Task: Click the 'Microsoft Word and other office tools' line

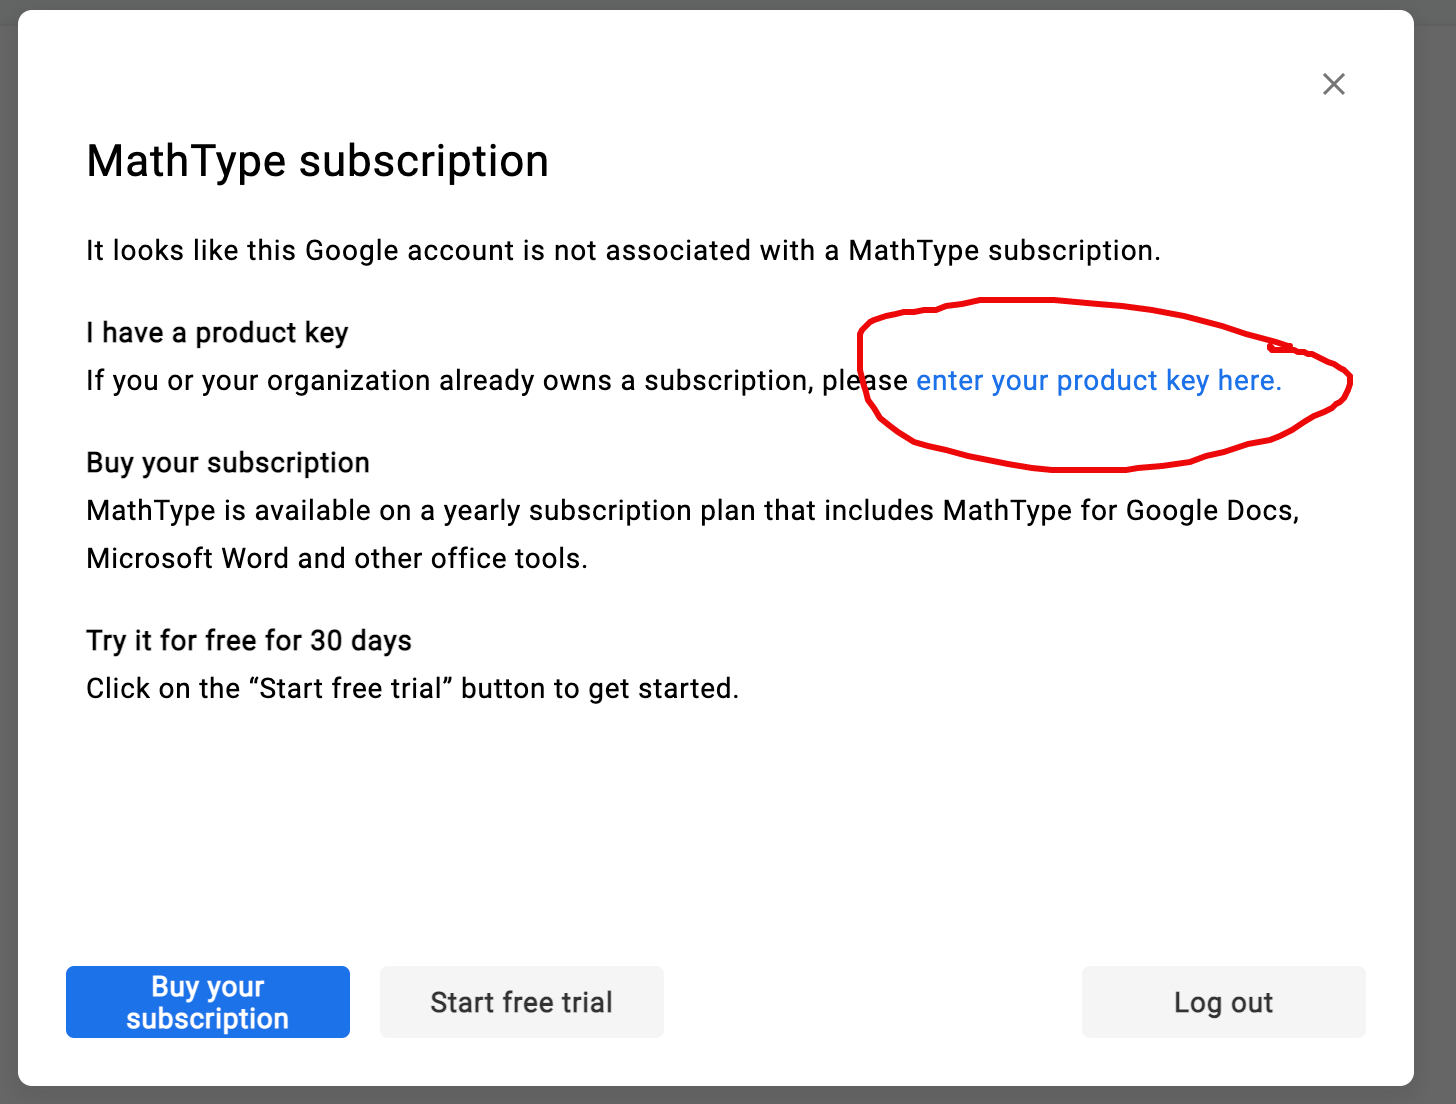Action: point(337,558)
